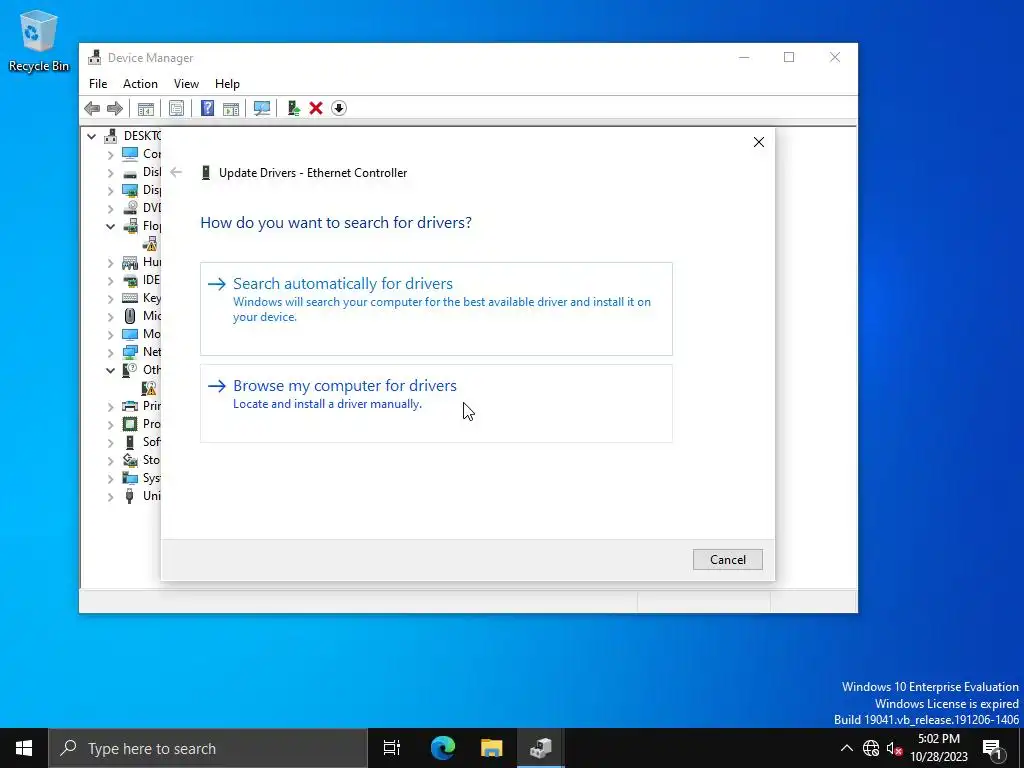The height and width of the screenshot is (768, 1024).
Task: Select the Recycle Bin desktop icon
Action: [39, 40]
